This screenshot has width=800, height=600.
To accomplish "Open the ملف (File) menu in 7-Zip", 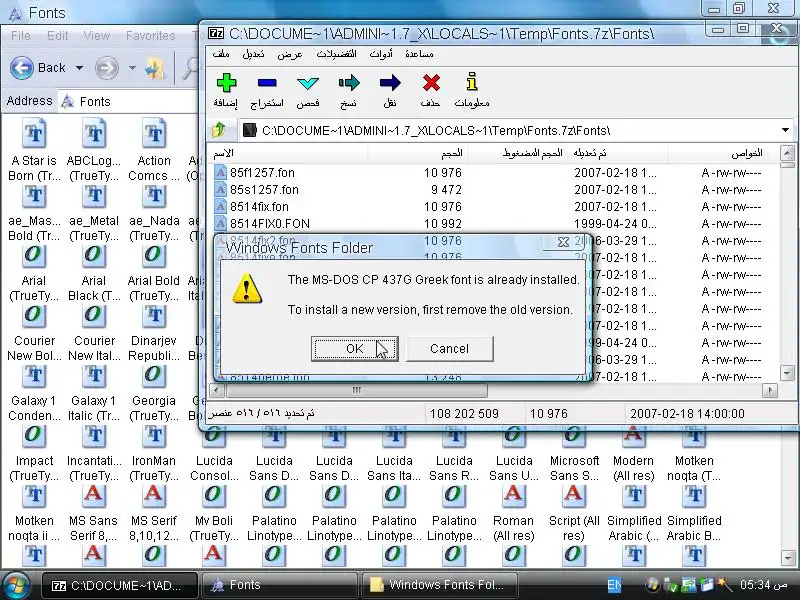I will click(x=220, y=54).
